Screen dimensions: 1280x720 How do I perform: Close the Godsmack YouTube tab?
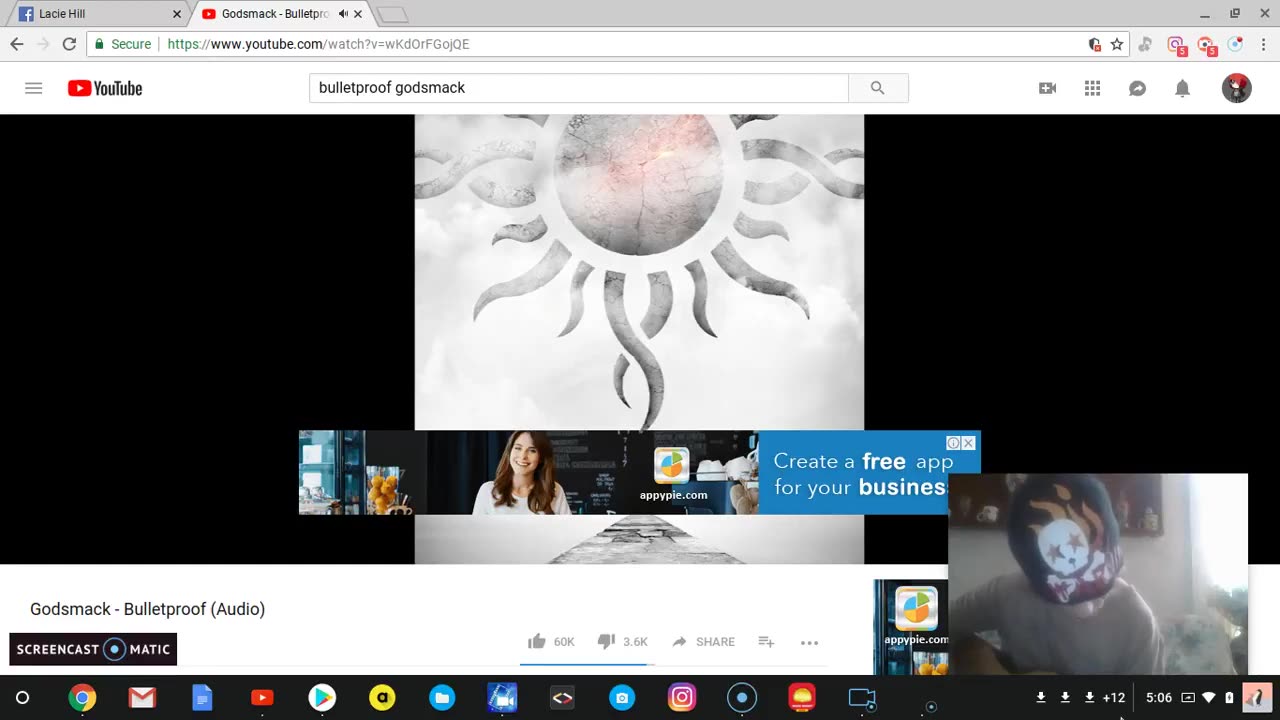(358, 14)
